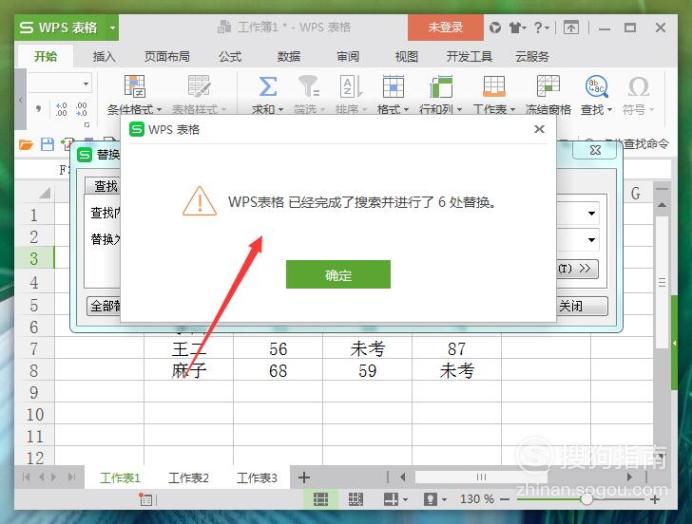692x524 pixels.
Task: Click the open folder icon in quick toolbar
Action: click(x=26, y=144)
